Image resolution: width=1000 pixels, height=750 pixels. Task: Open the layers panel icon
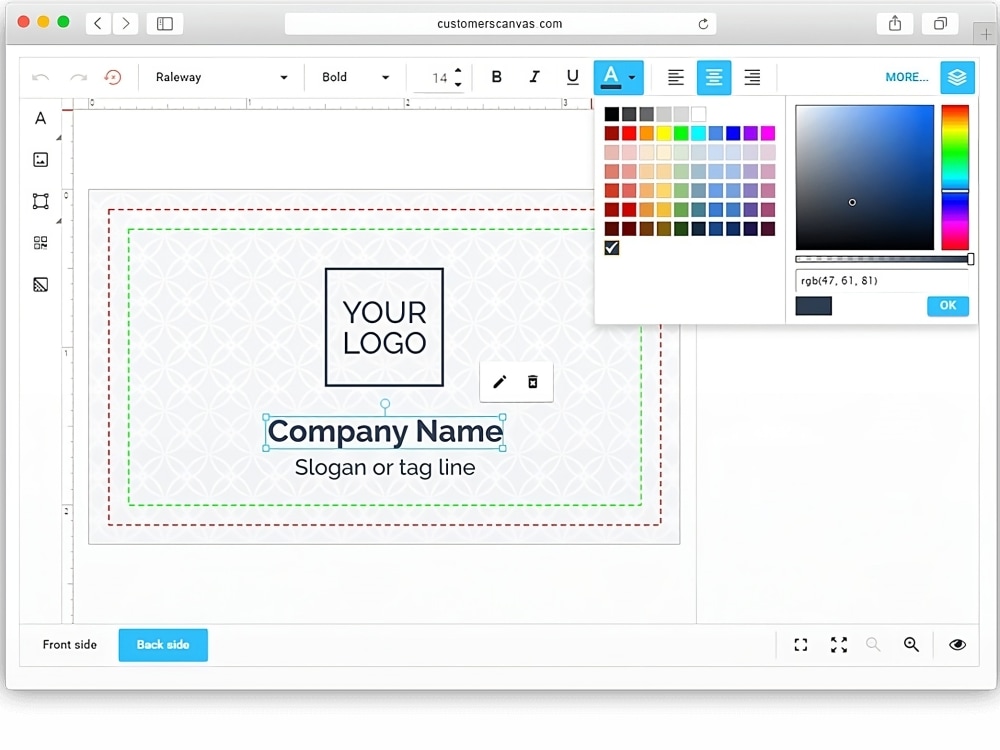coord(957,77)
